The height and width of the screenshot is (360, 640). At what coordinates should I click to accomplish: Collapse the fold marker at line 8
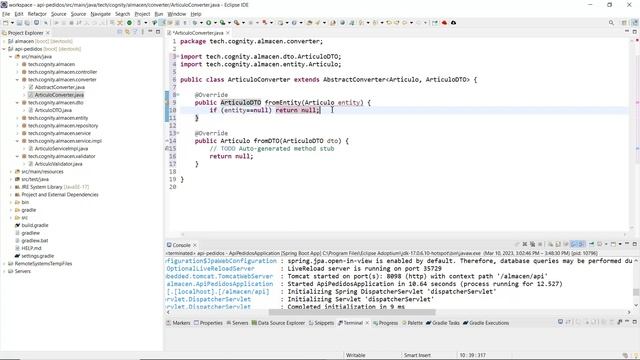[x=178, y=95]
